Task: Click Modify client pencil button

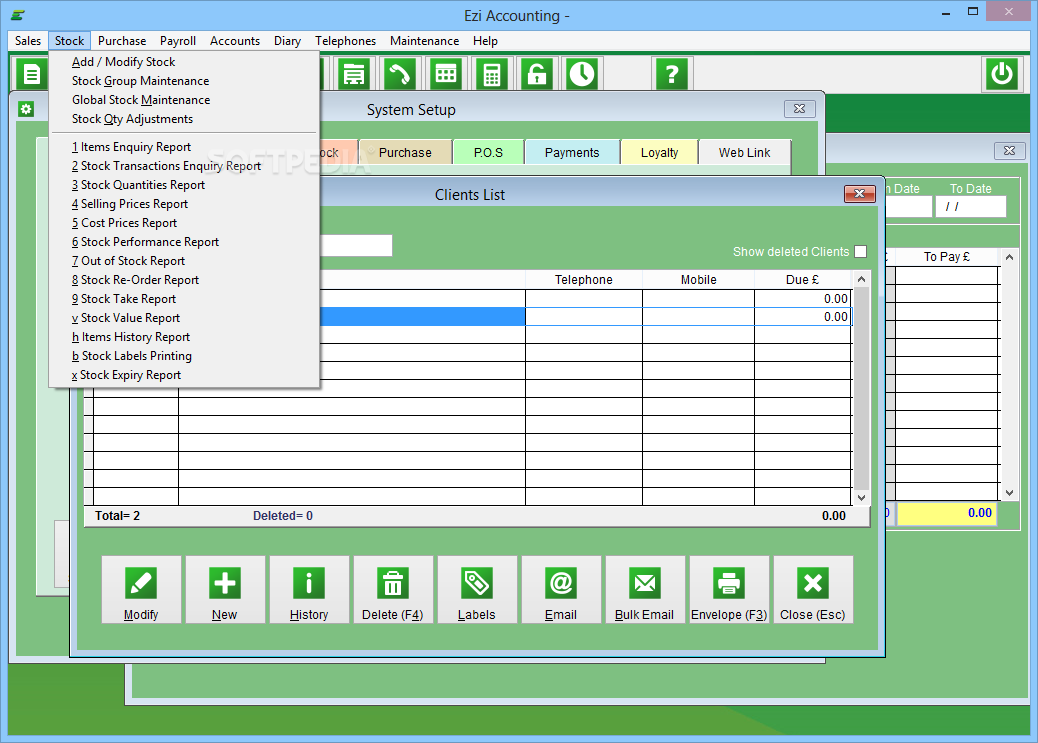Action: pos(141,589)
